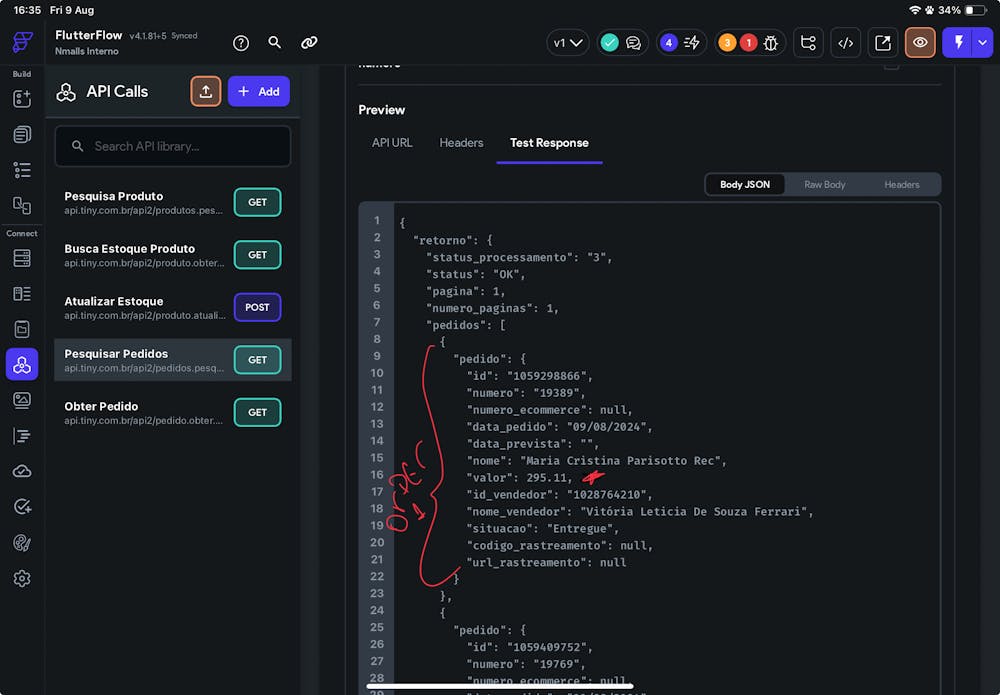Select the Obter Pedido API call
The image size is (1000, 695).
click(x=173, y=413)
